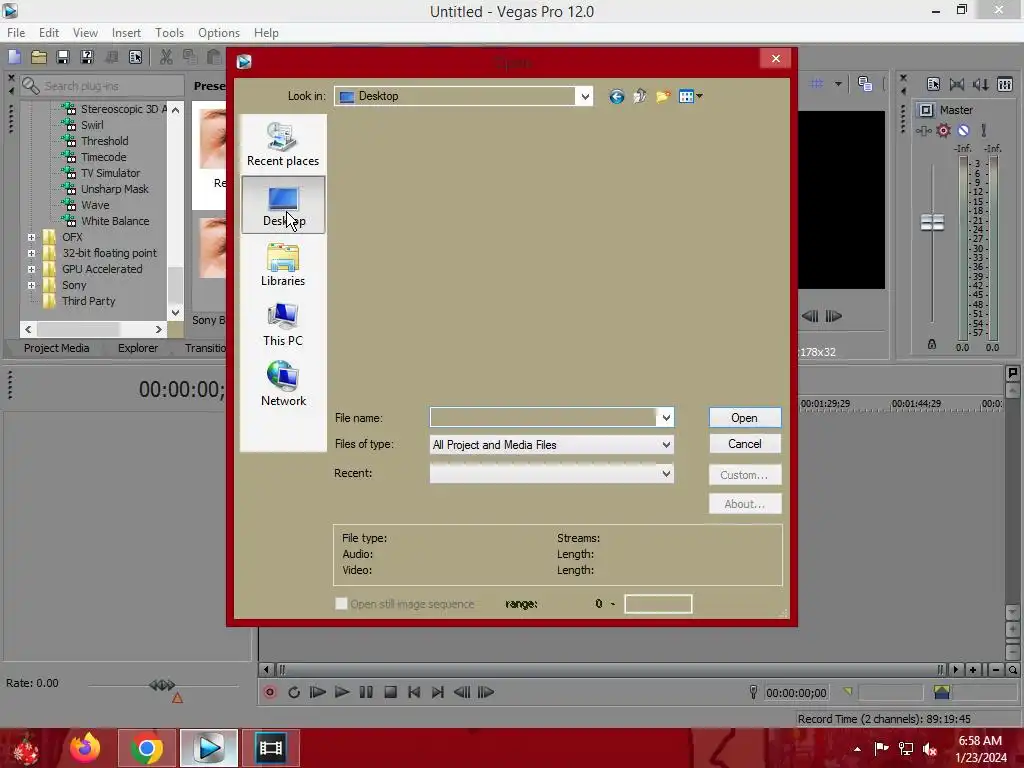Click Go to End button
This screenshot has width=1024, height=768.
click(x=438, y=692)
